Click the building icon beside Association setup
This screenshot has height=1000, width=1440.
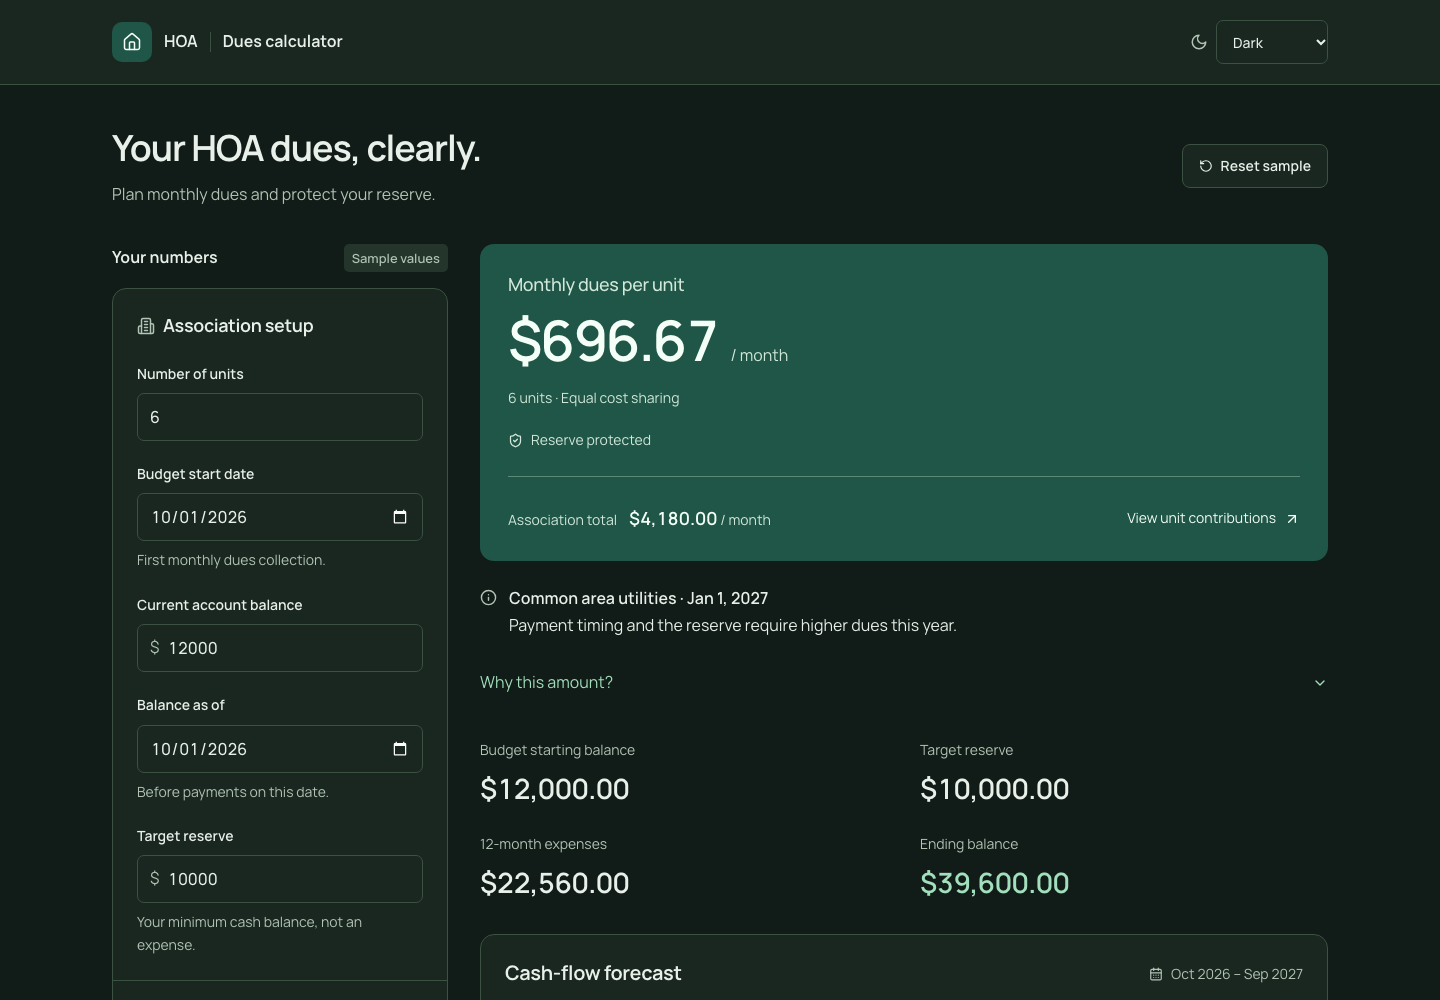[x=146, y=326]
